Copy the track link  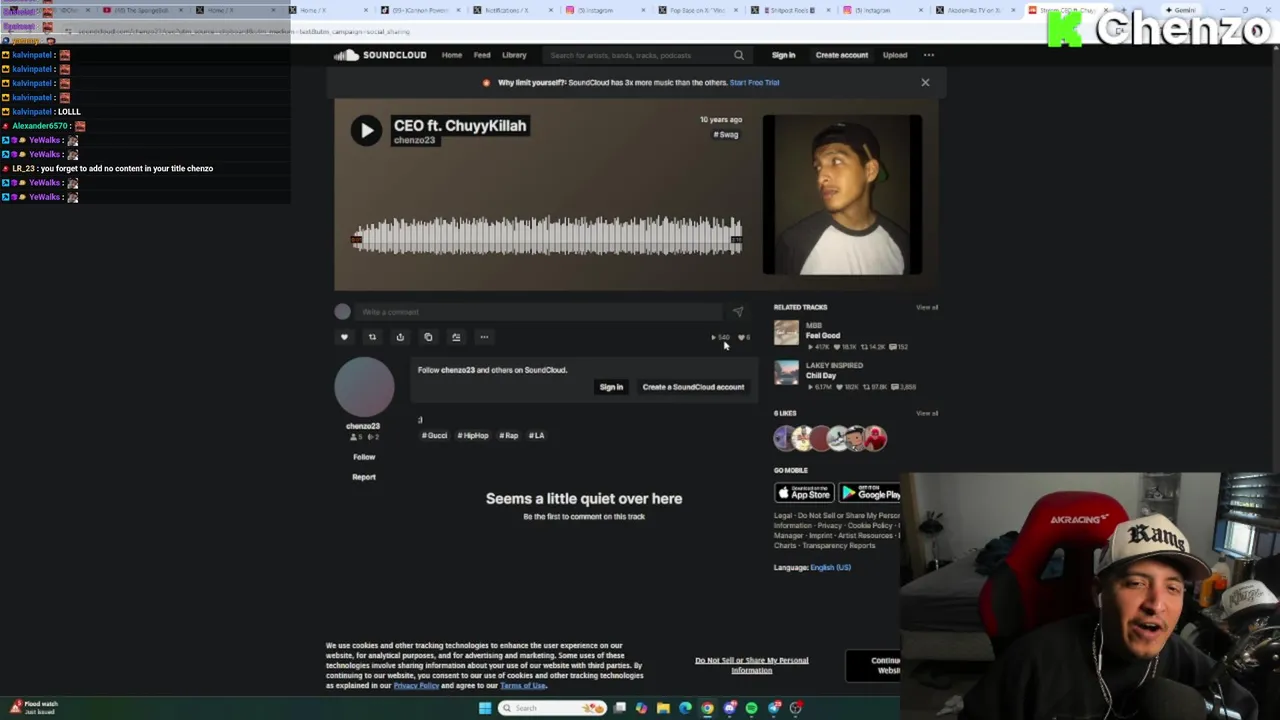tap(428, 337)
